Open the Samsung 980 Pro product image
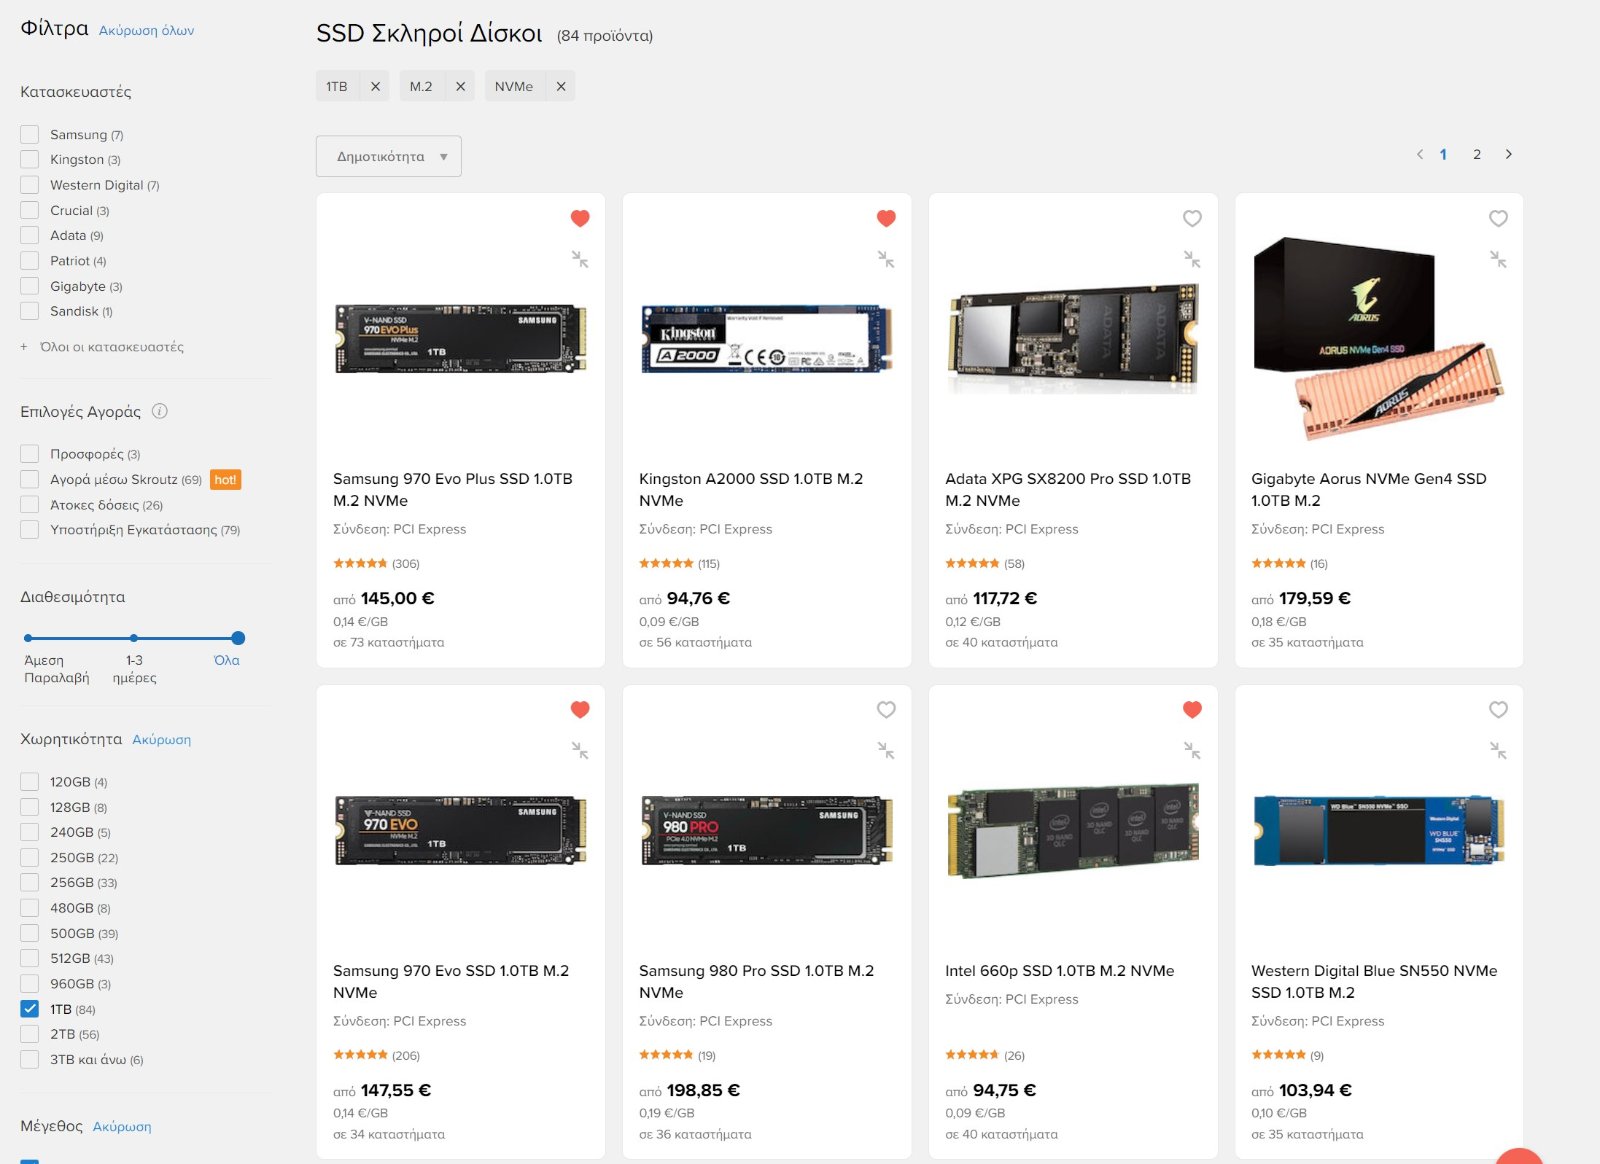 point(767,830)
